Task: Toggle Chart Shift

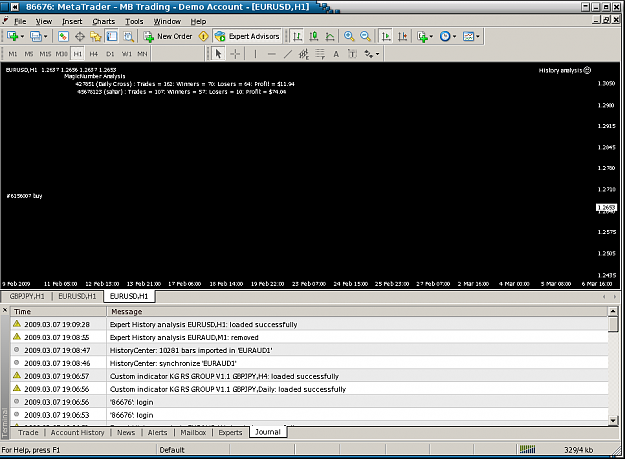Action: point(403,37)
